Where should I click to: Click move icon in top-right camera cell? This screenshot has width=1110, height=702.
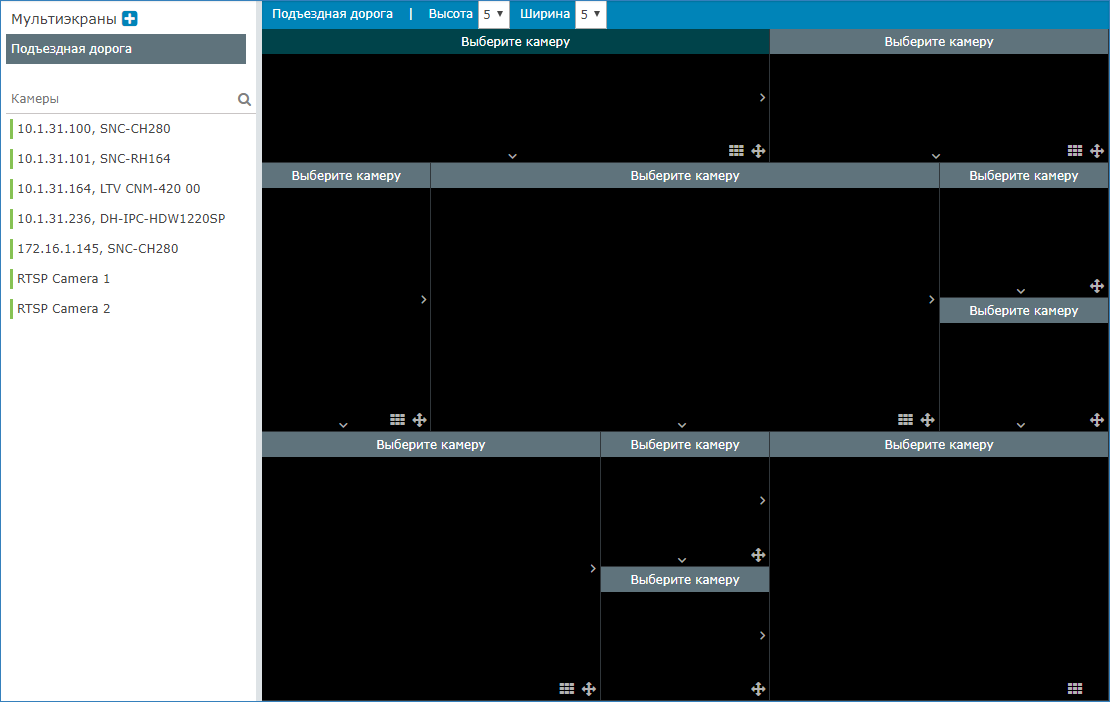[1097, 151]
